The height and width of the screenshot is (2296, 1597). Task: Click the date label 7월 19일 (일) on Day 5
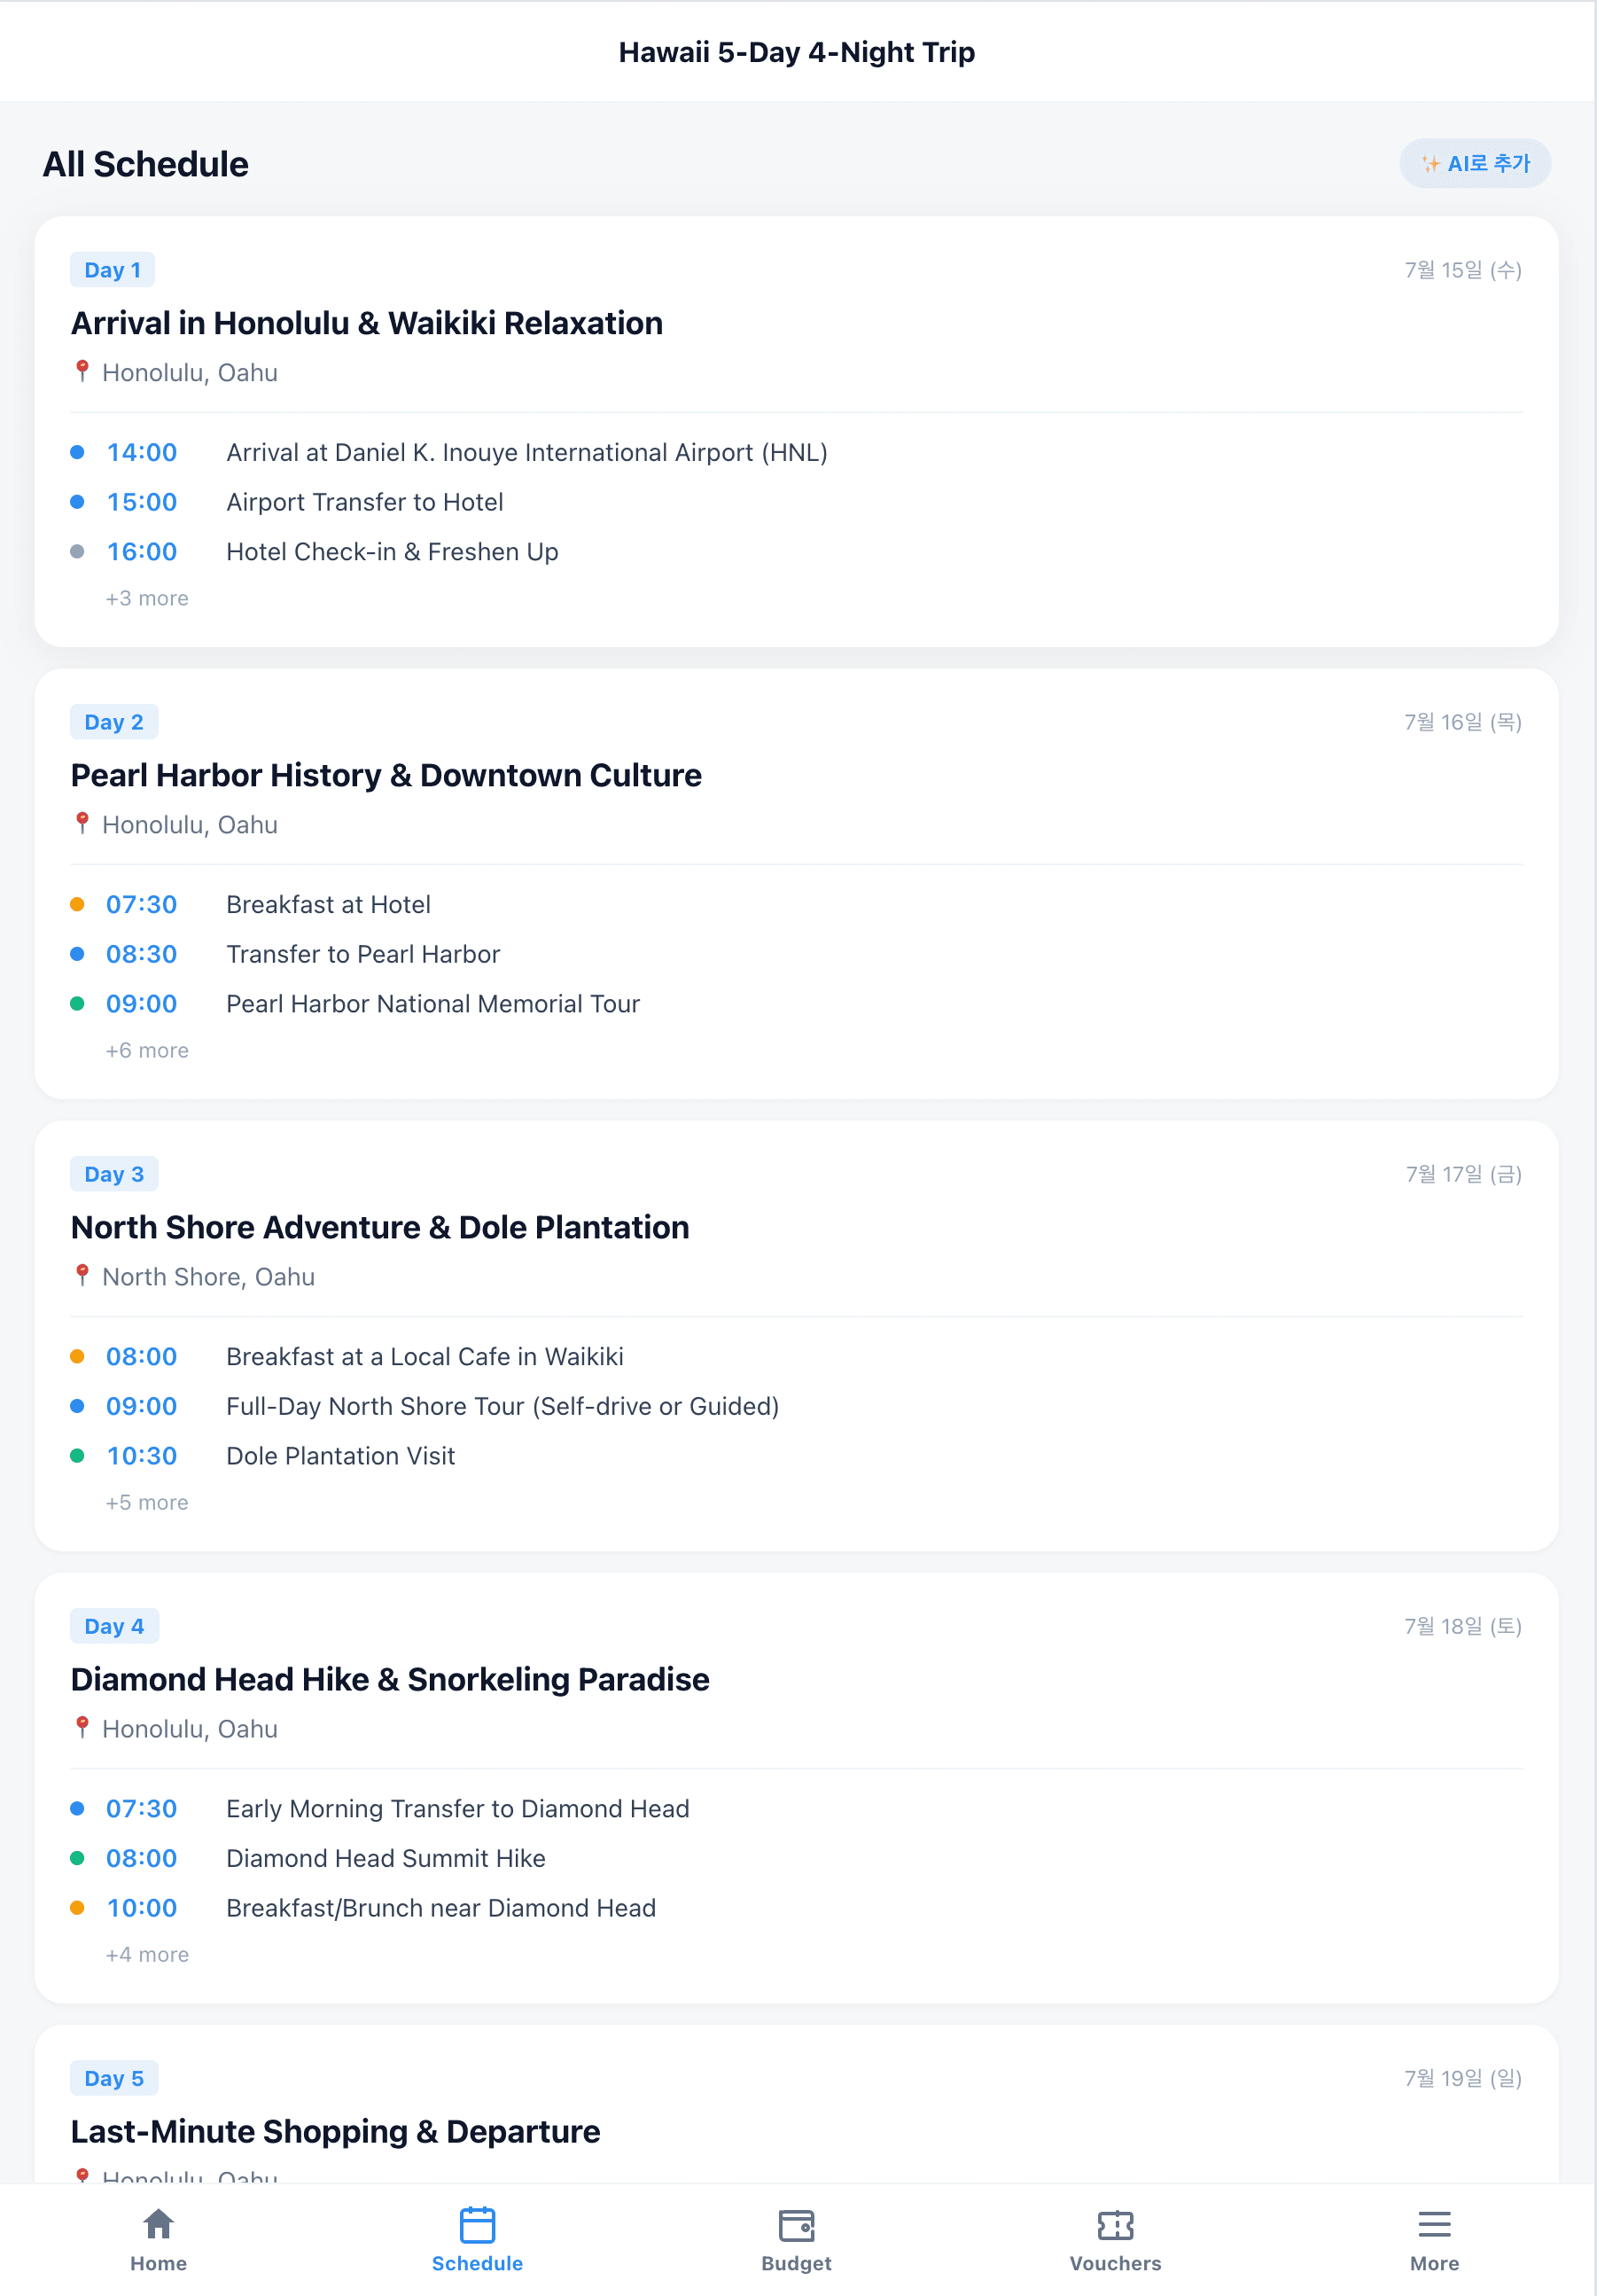click(x=1463, y=2078)
